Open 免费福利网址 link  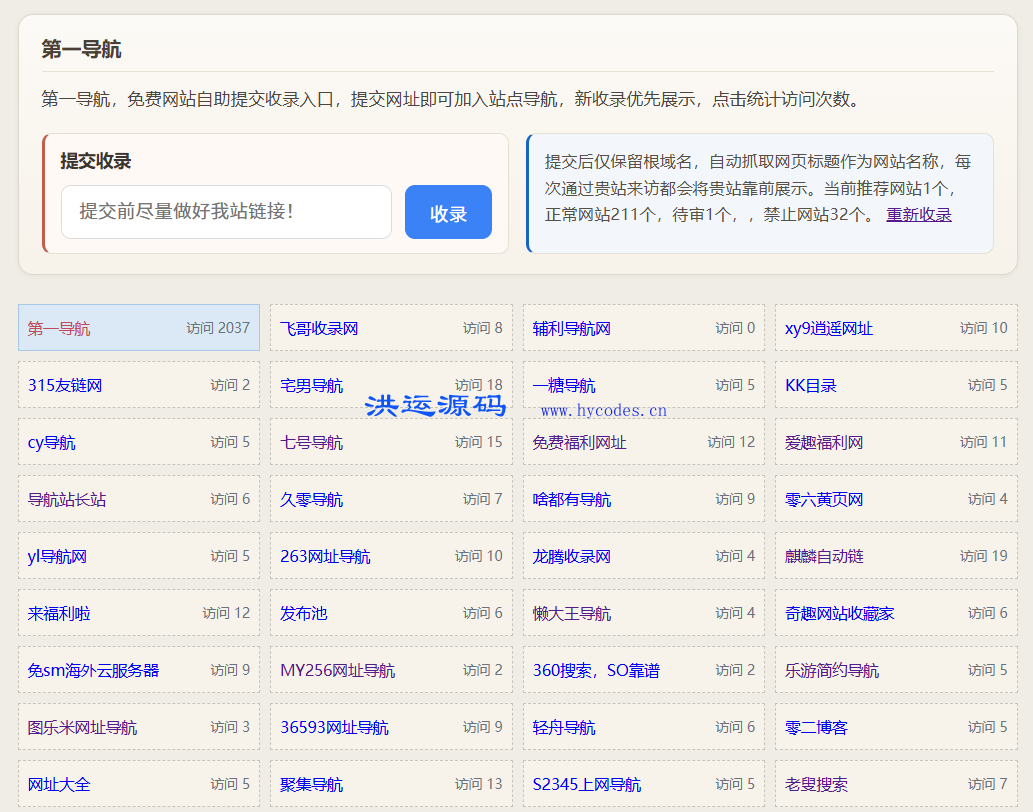[x=579, y=443]
